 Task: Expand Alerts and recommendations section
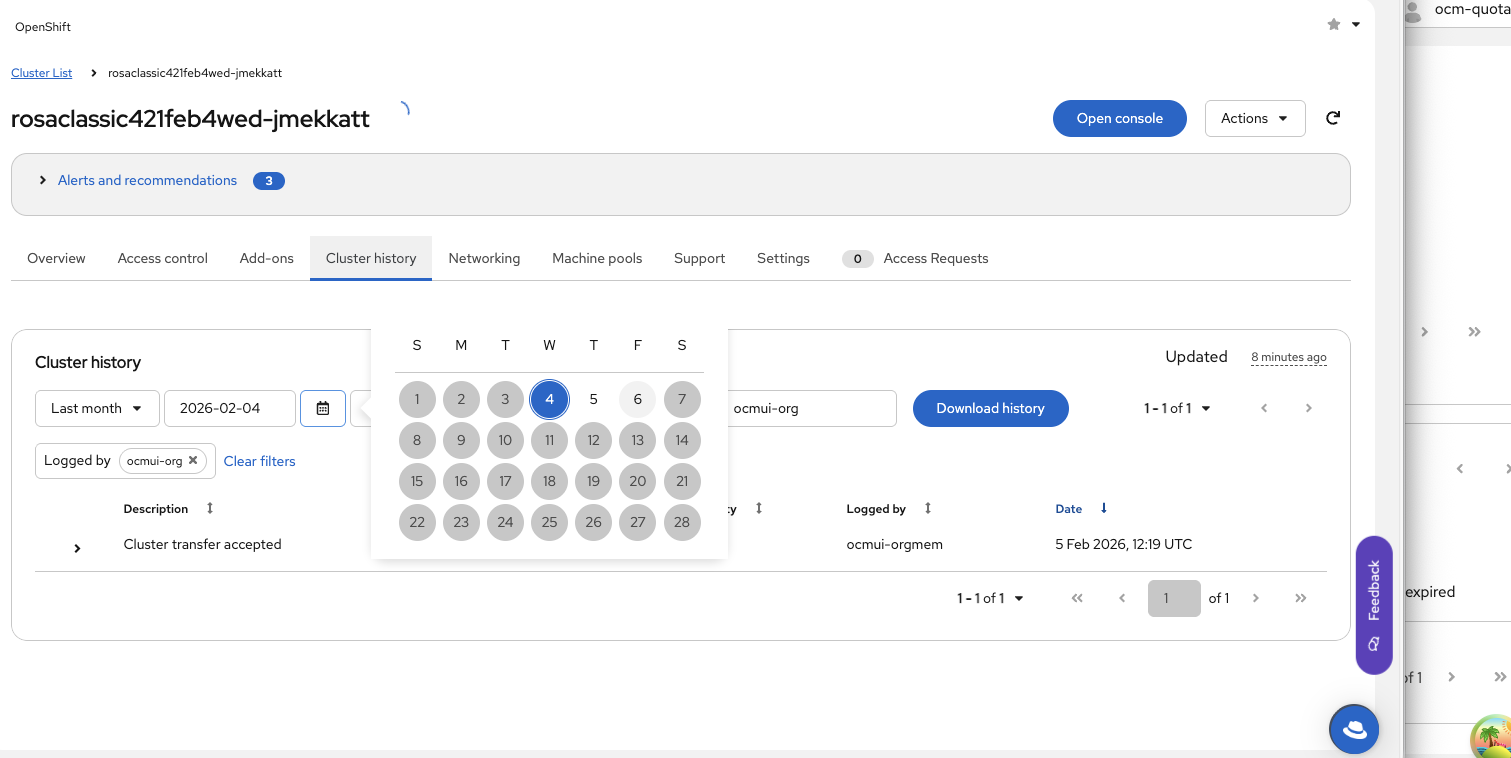[43, 181]
